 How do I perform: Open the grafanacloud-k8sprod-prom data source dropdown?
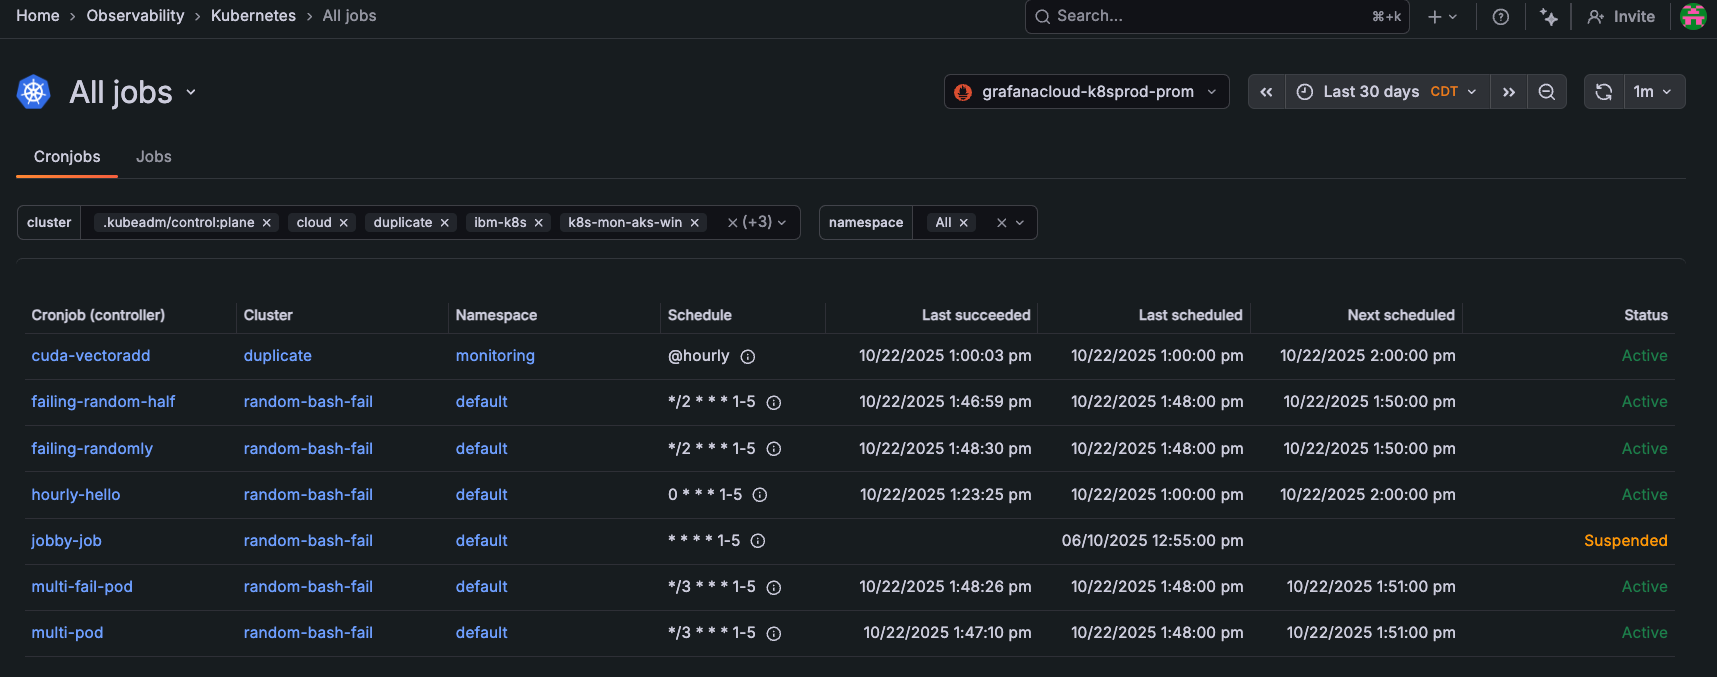(1086, 92)
